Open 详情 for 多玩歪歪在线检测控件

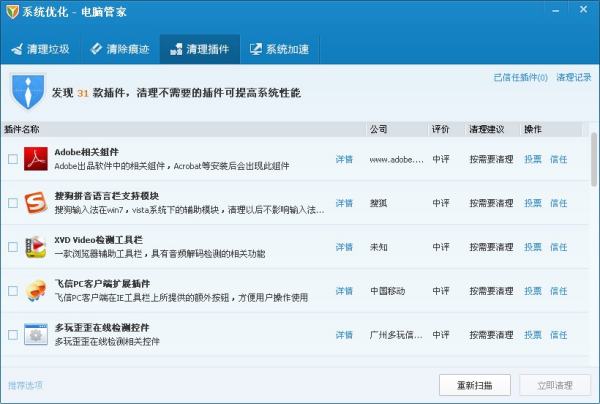344,335
